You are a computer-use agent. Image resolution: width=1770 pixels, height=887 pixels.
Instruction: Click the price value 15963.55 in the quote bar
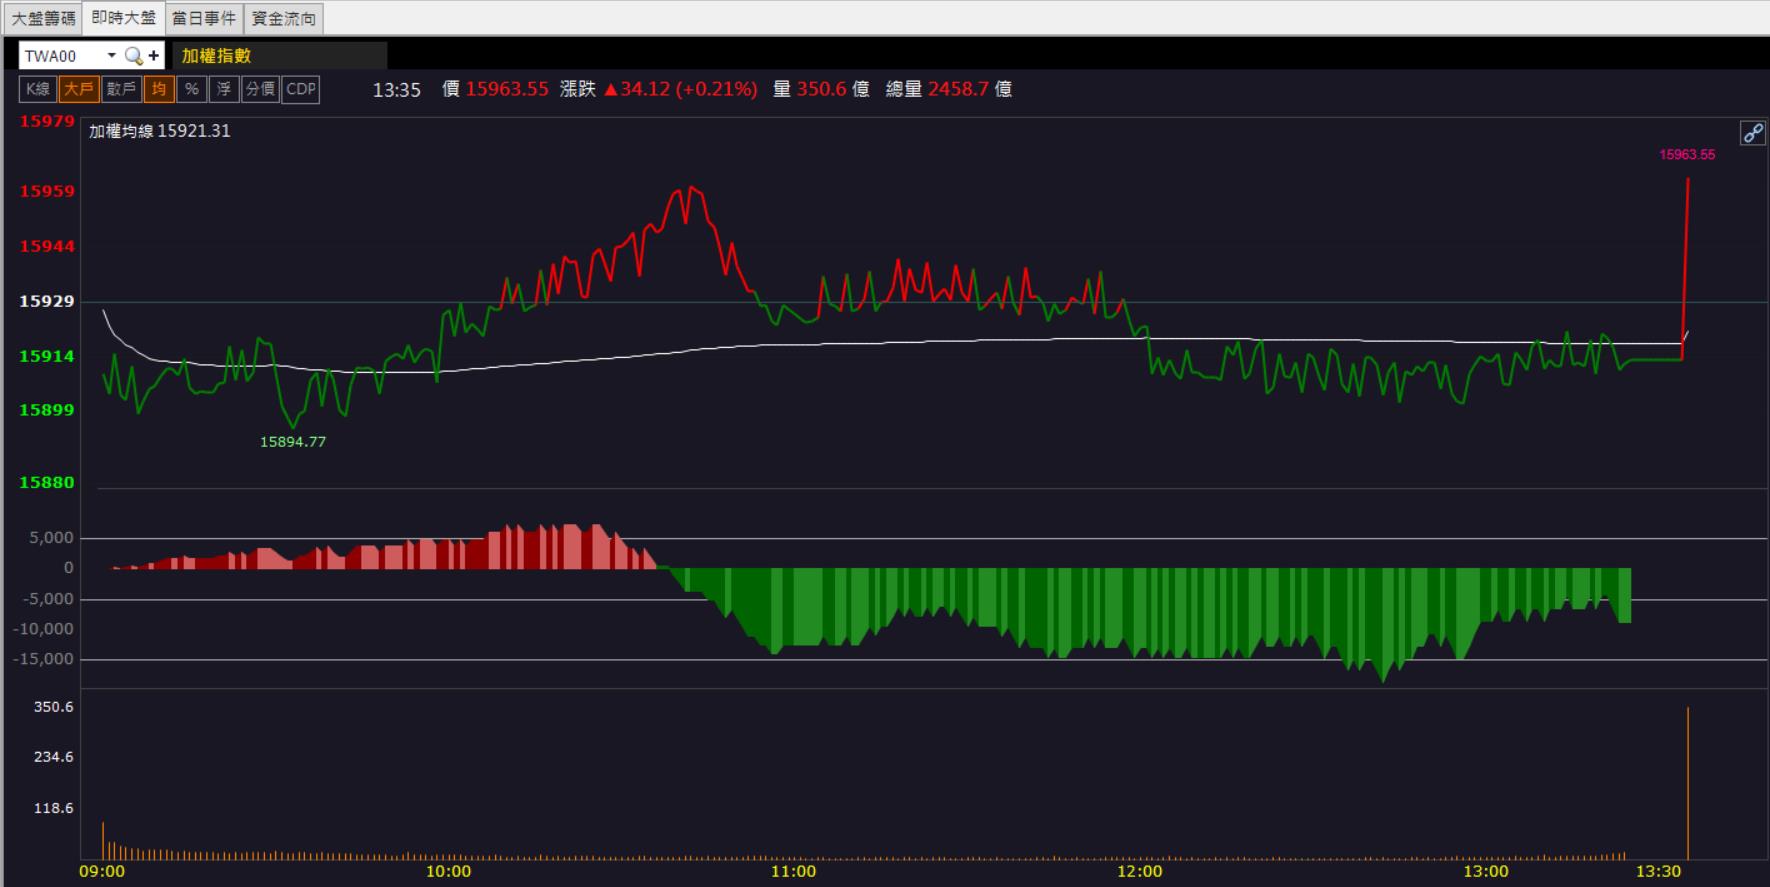point(507,89)
